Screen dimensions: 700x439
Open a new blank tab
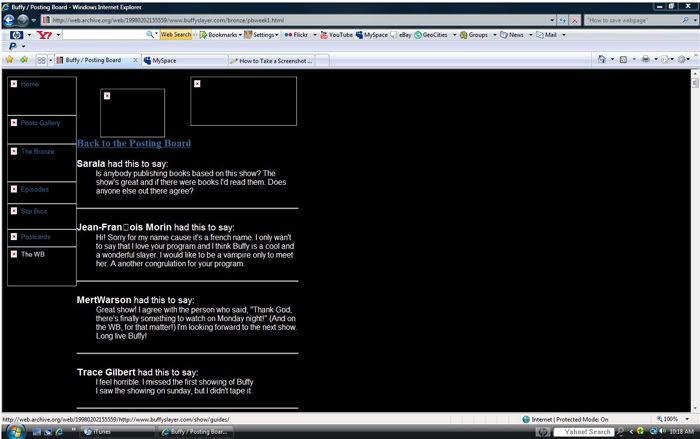323,61
